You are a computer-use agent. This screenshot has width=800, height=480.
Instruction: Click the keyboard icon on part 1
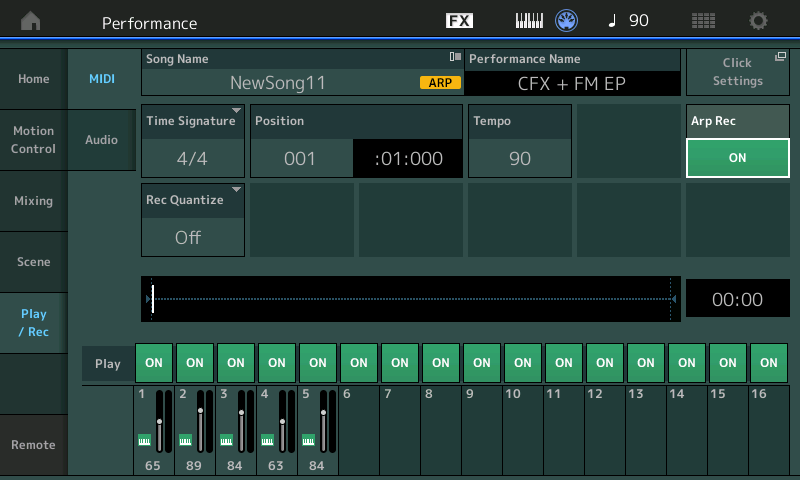(144, 440)
